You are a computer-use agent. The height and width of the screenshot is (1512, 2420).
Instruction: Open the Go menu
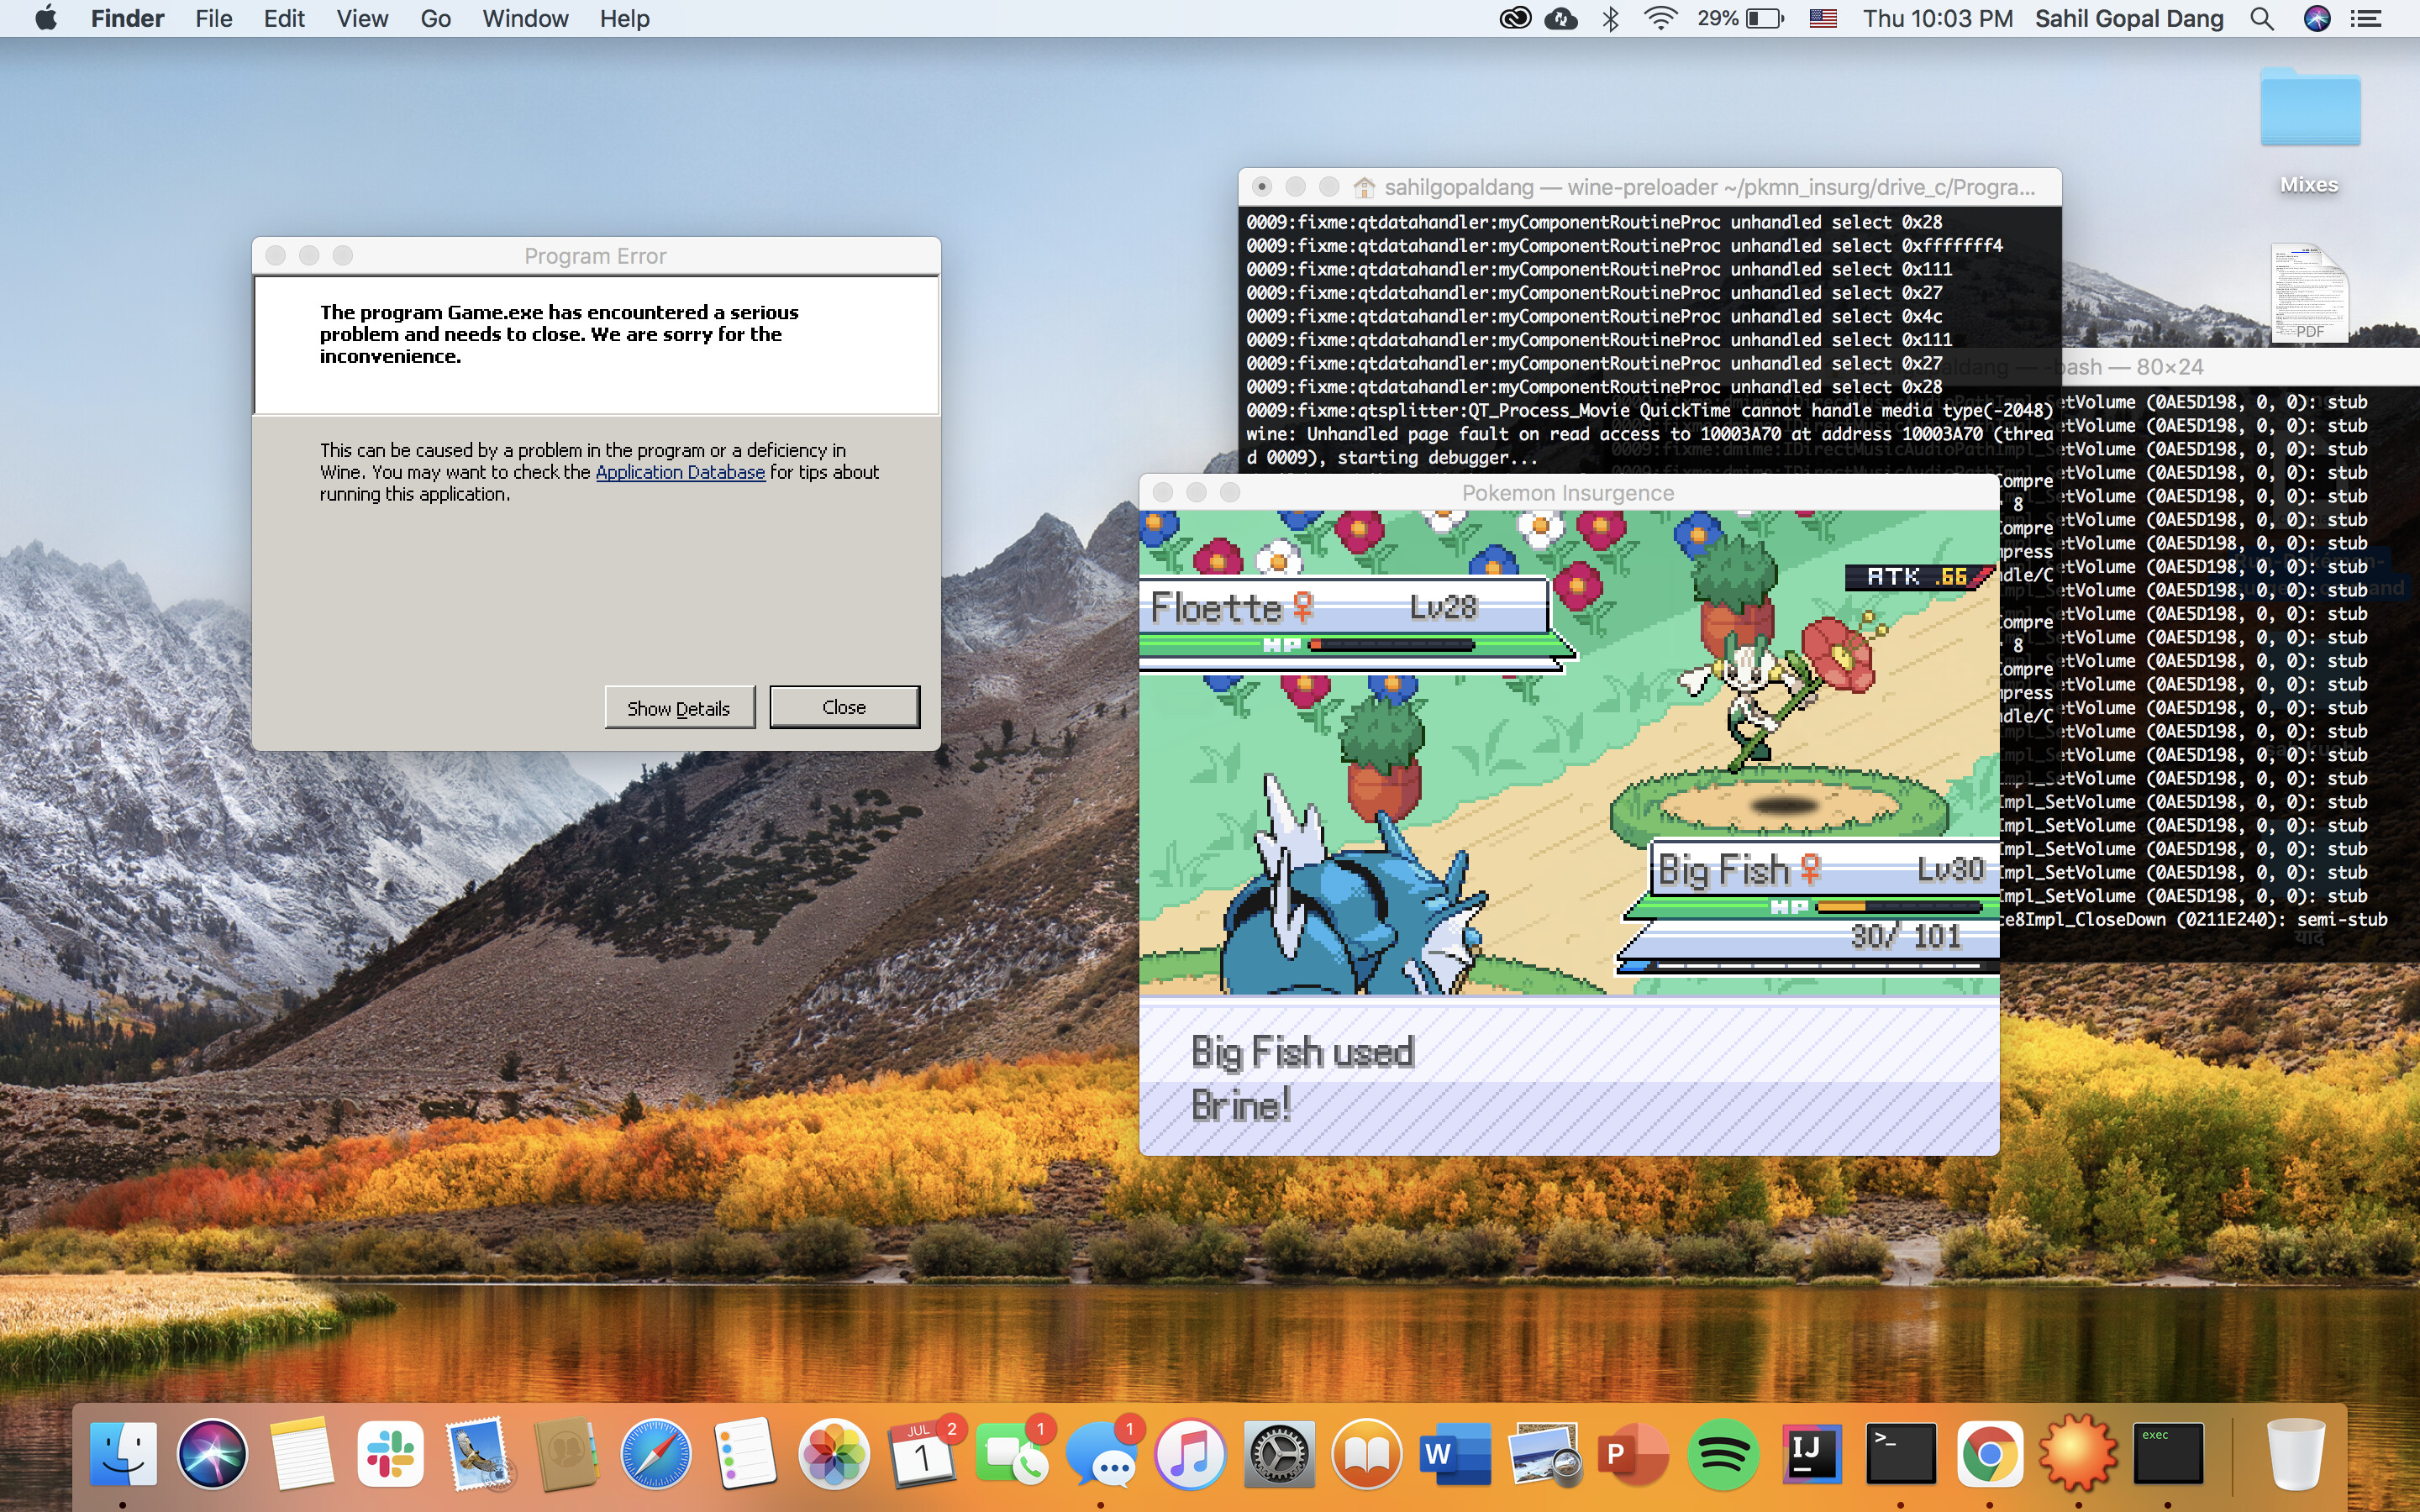coord(435,18)
